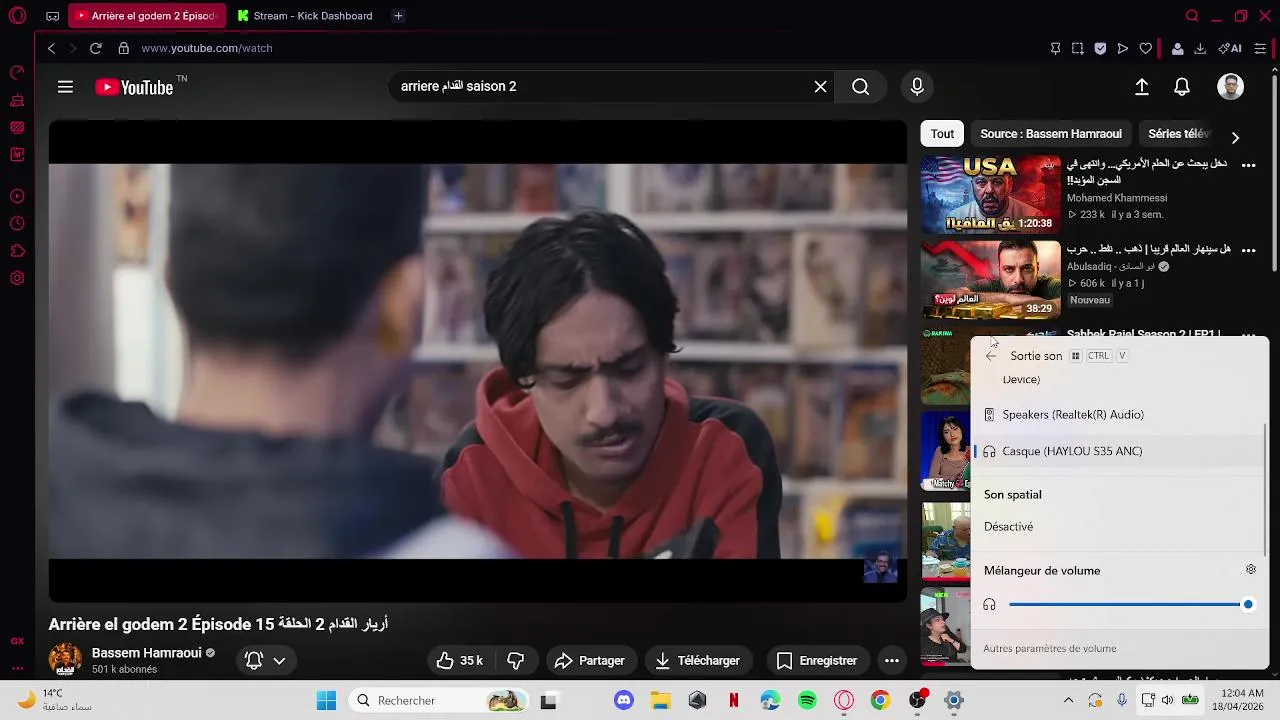Open GX Cleaner broom in sidebar
Image resolution: width=1280 pixels, height=720 pixels.
coord(17,100)
